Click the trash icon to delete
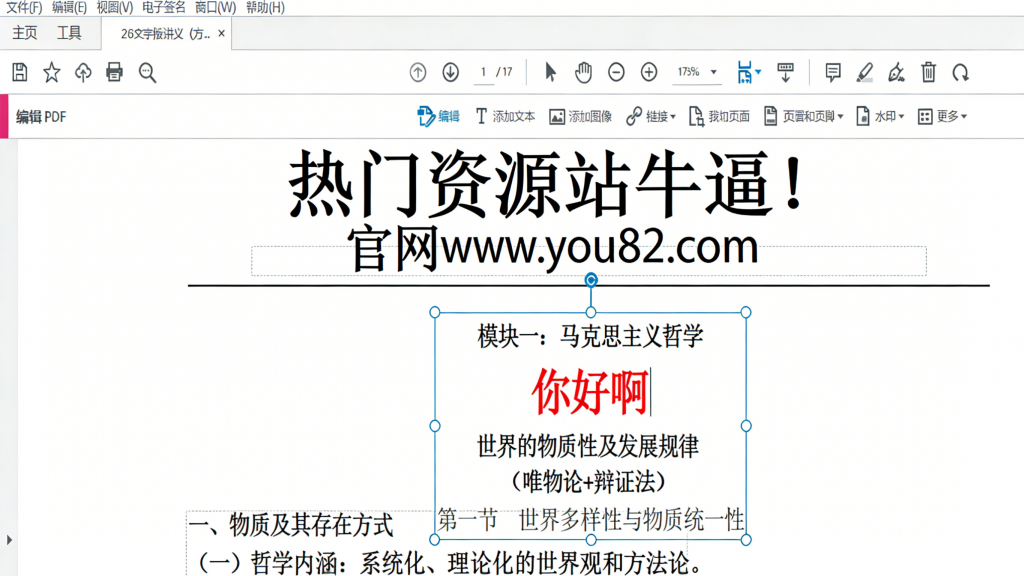1024x576 pixels. pyautogui.click(x=929, y=72)
